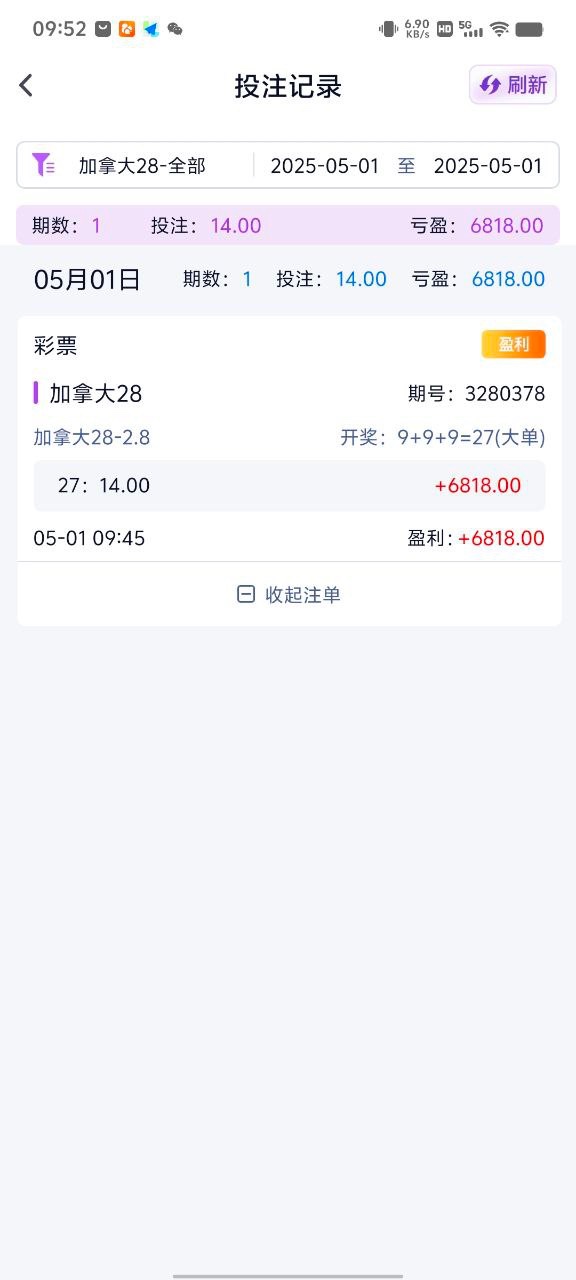Click the red +6818.00 profit amount
The image size is (576, 1280).
[478, 485]
